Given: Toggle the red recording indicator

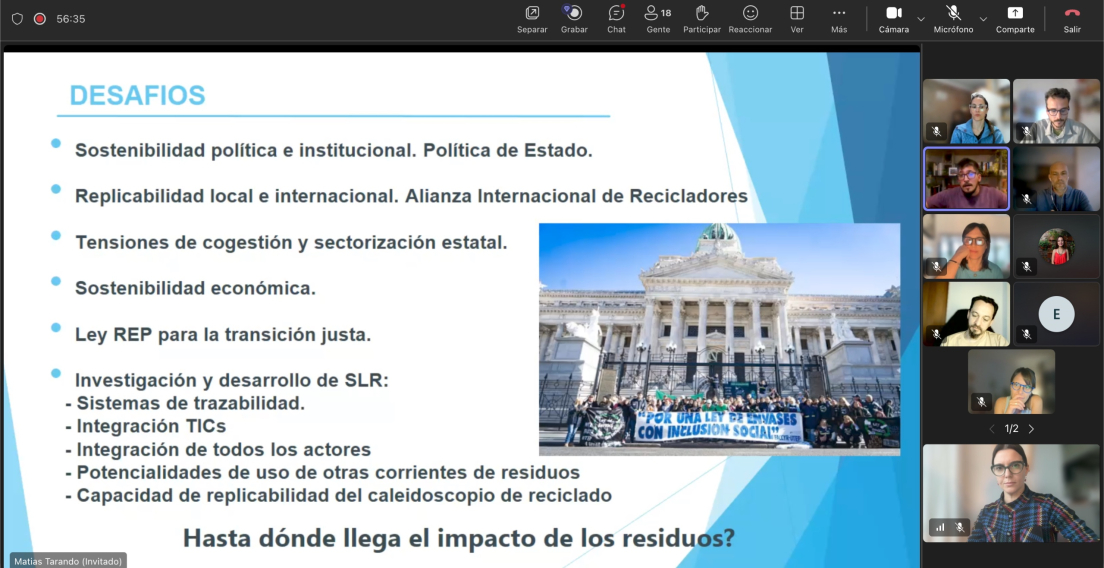Looking at the screenshot, I should tap(40, 19).
